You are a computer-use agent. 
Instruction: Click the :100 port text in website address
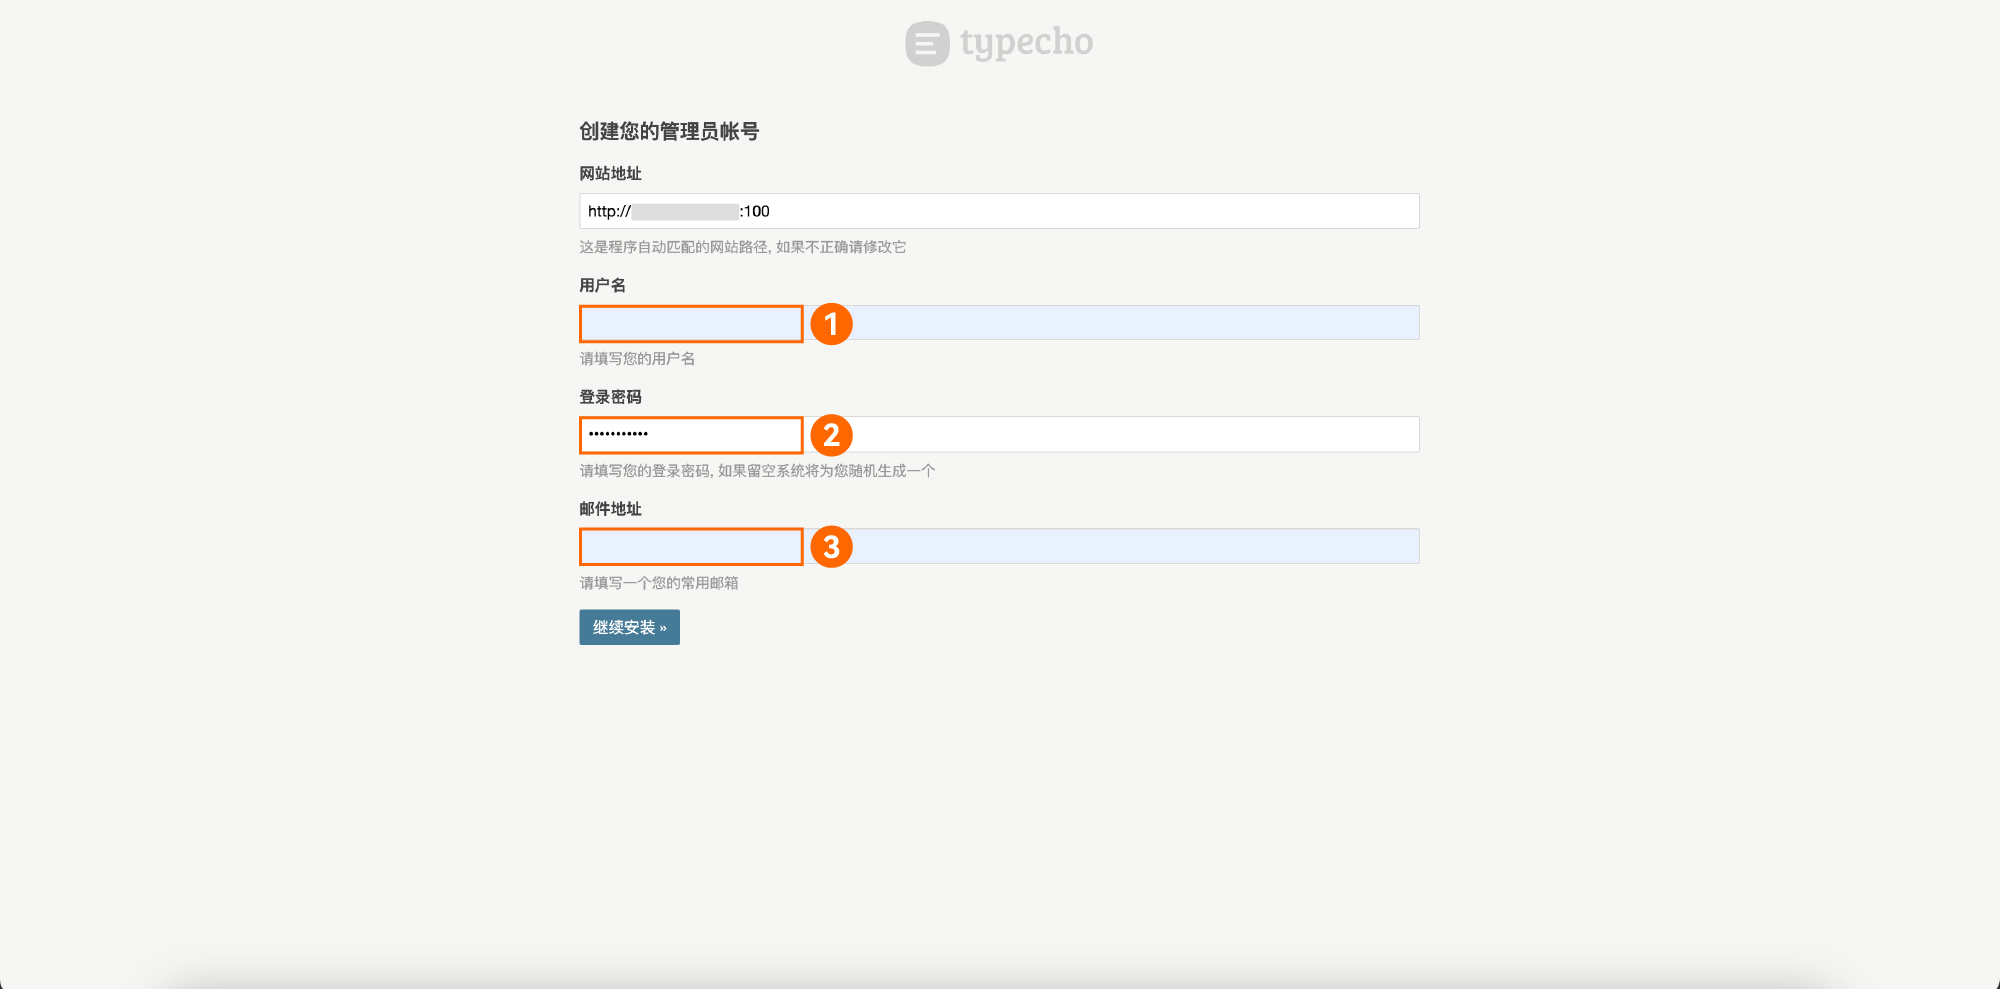[x=755, y=211]
